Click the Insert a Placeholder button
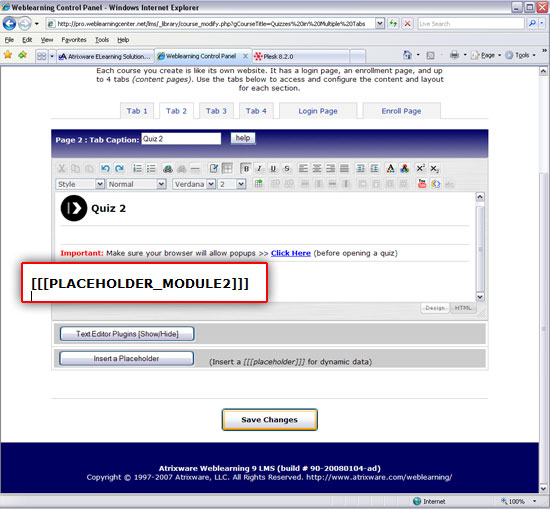The height and width of the screenshot is (510, 550). [126, 358]
